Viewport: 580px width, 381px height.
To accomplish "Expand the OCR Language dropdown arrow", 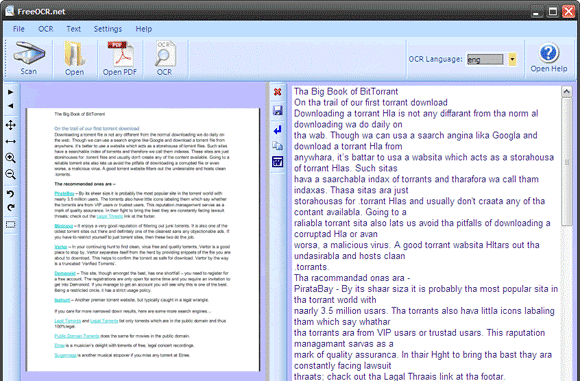I will 512,59.
